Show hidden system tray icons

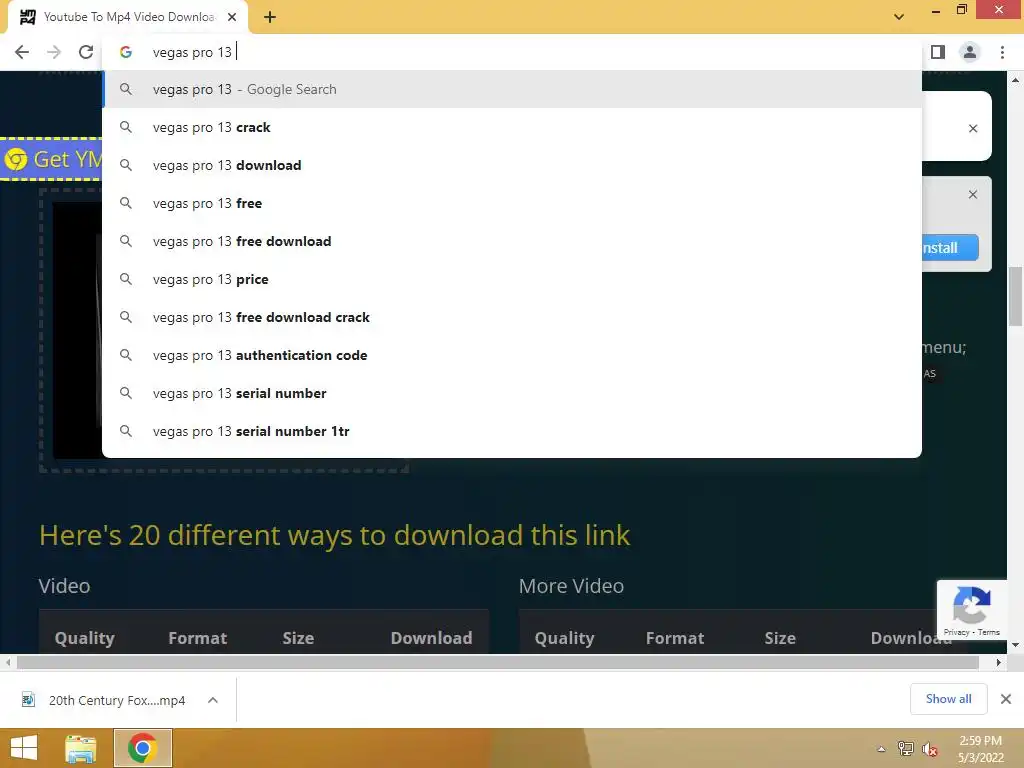(x=881, y=749)
